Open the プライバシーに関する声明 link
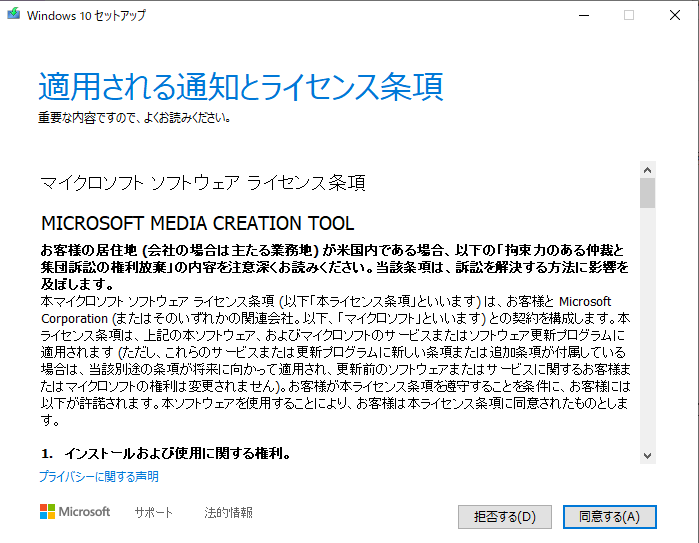Image resolution: width=699 pixels, height=543 pixels. pyautogui.click(x=99, y=477)
